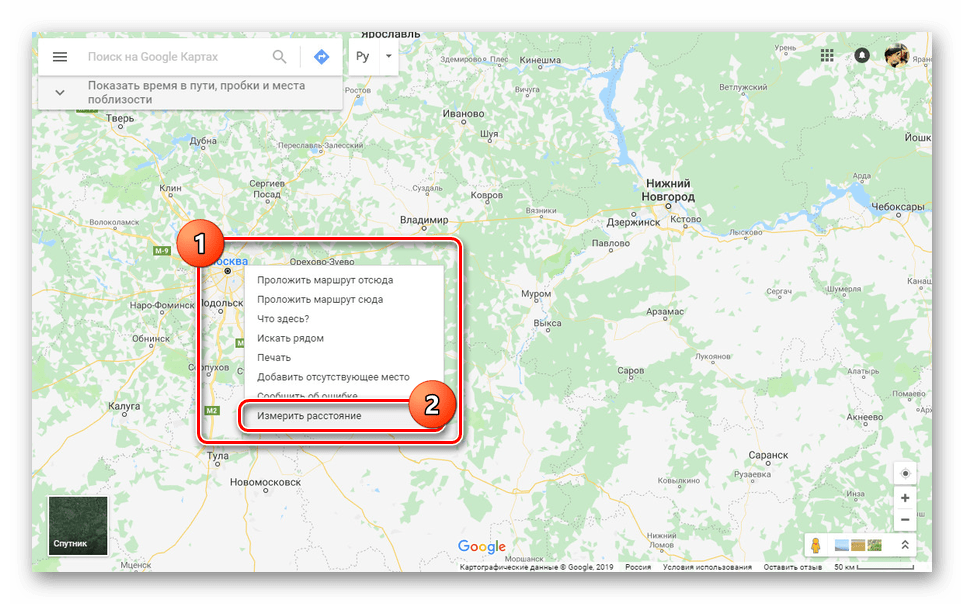Click the Чебоксары city label
The height and width of the screenshot is (604, 964).
[x=897, y=207]
